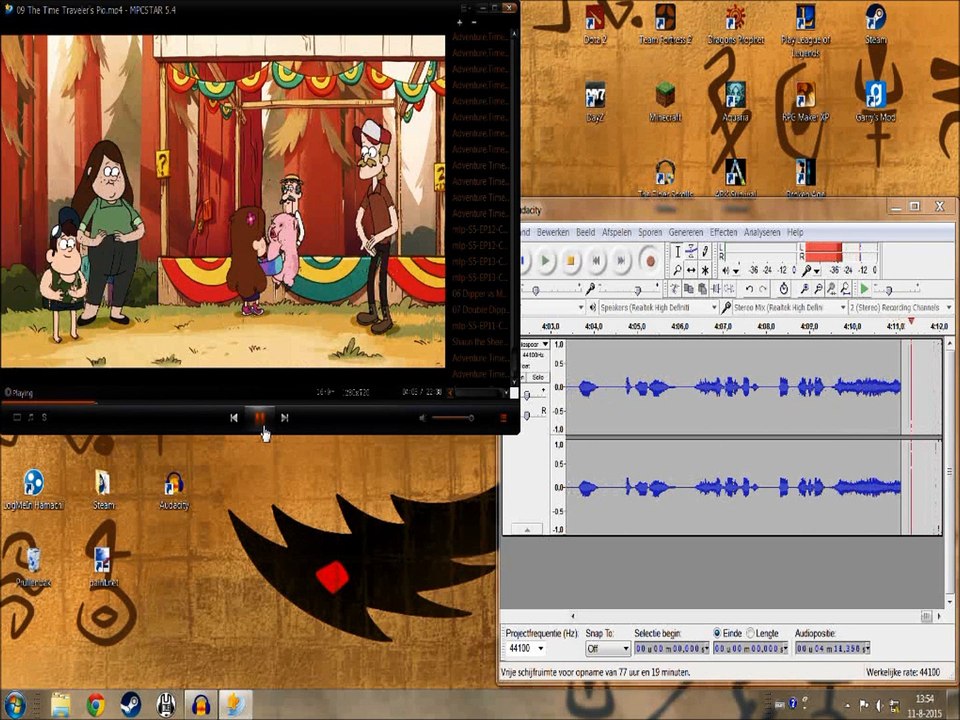Viewport: 960px width, 720px height.
Task: Click the Chrome icon in the taskbar
Action: (96, 705)
